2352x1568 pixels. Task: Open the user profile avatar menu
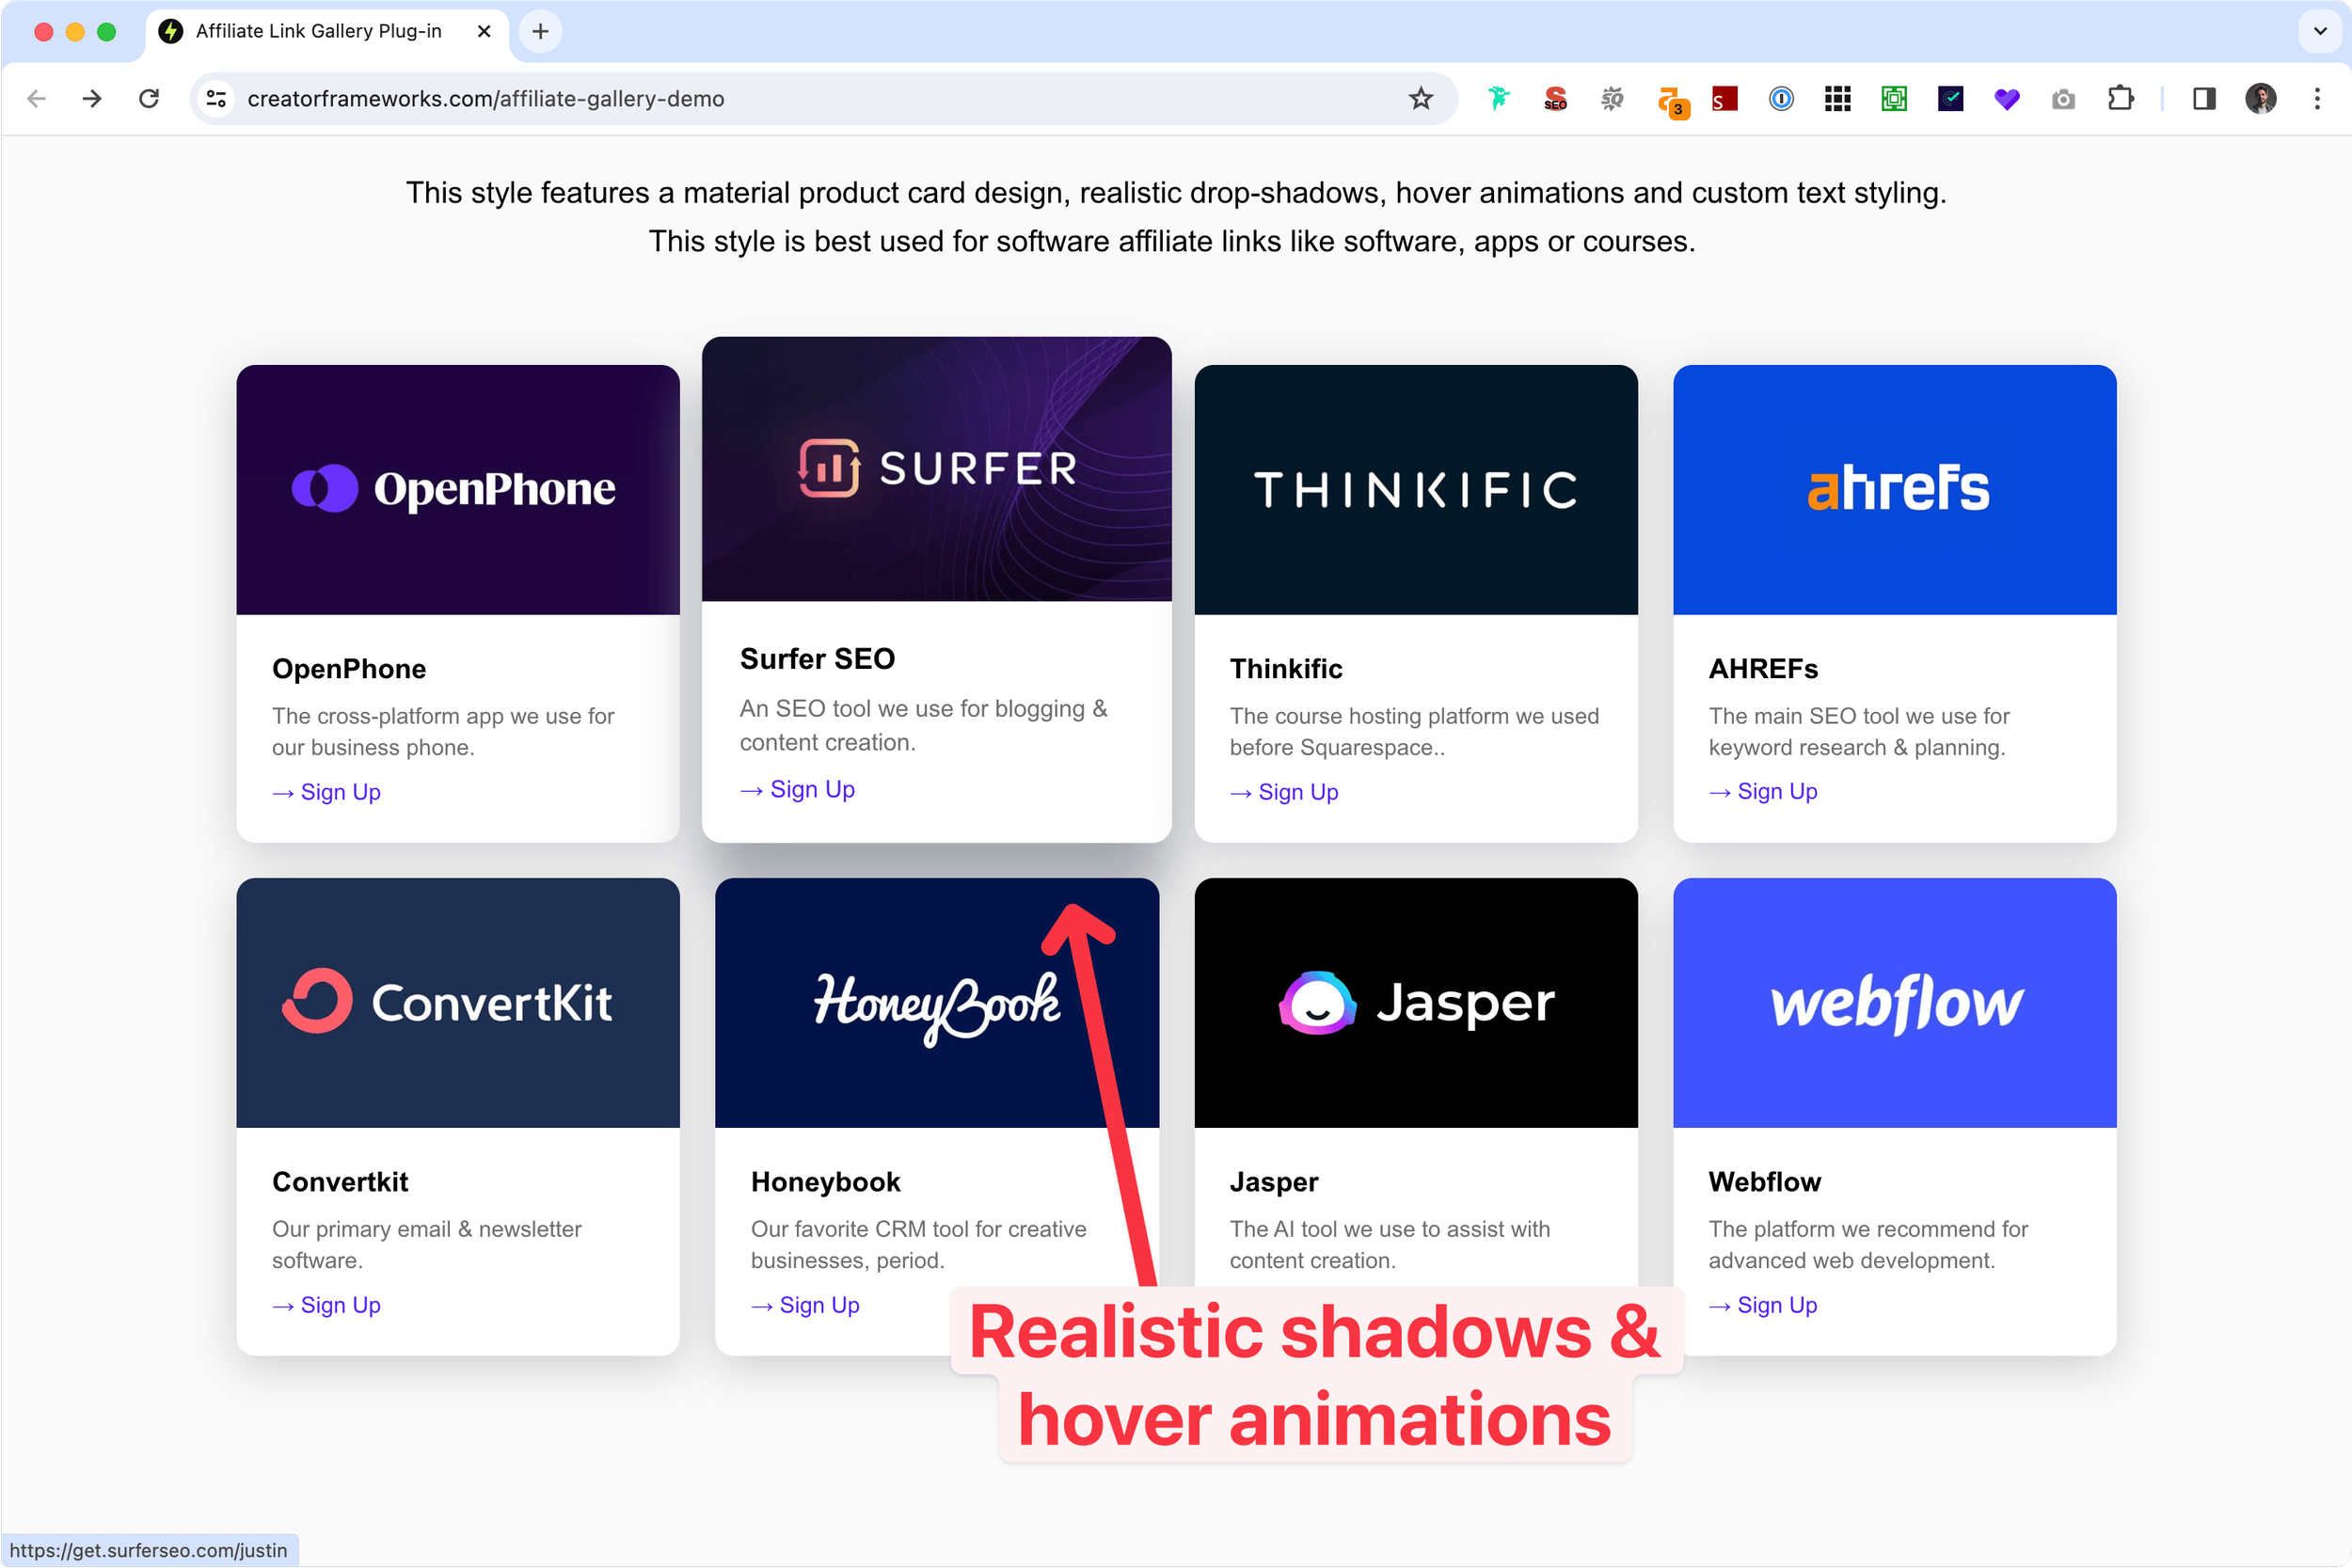click(2261, 98)
